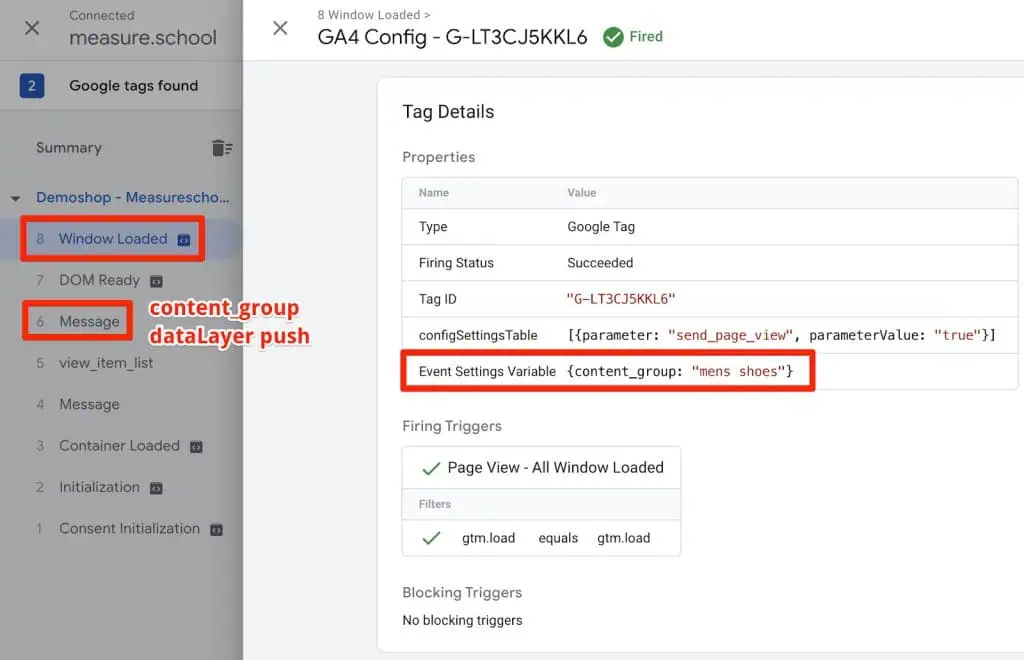Screen dimensions: 1024x660
Task: Collapse the Demoshop - Measureschool container tree
Action: click(x=14, y=197)
